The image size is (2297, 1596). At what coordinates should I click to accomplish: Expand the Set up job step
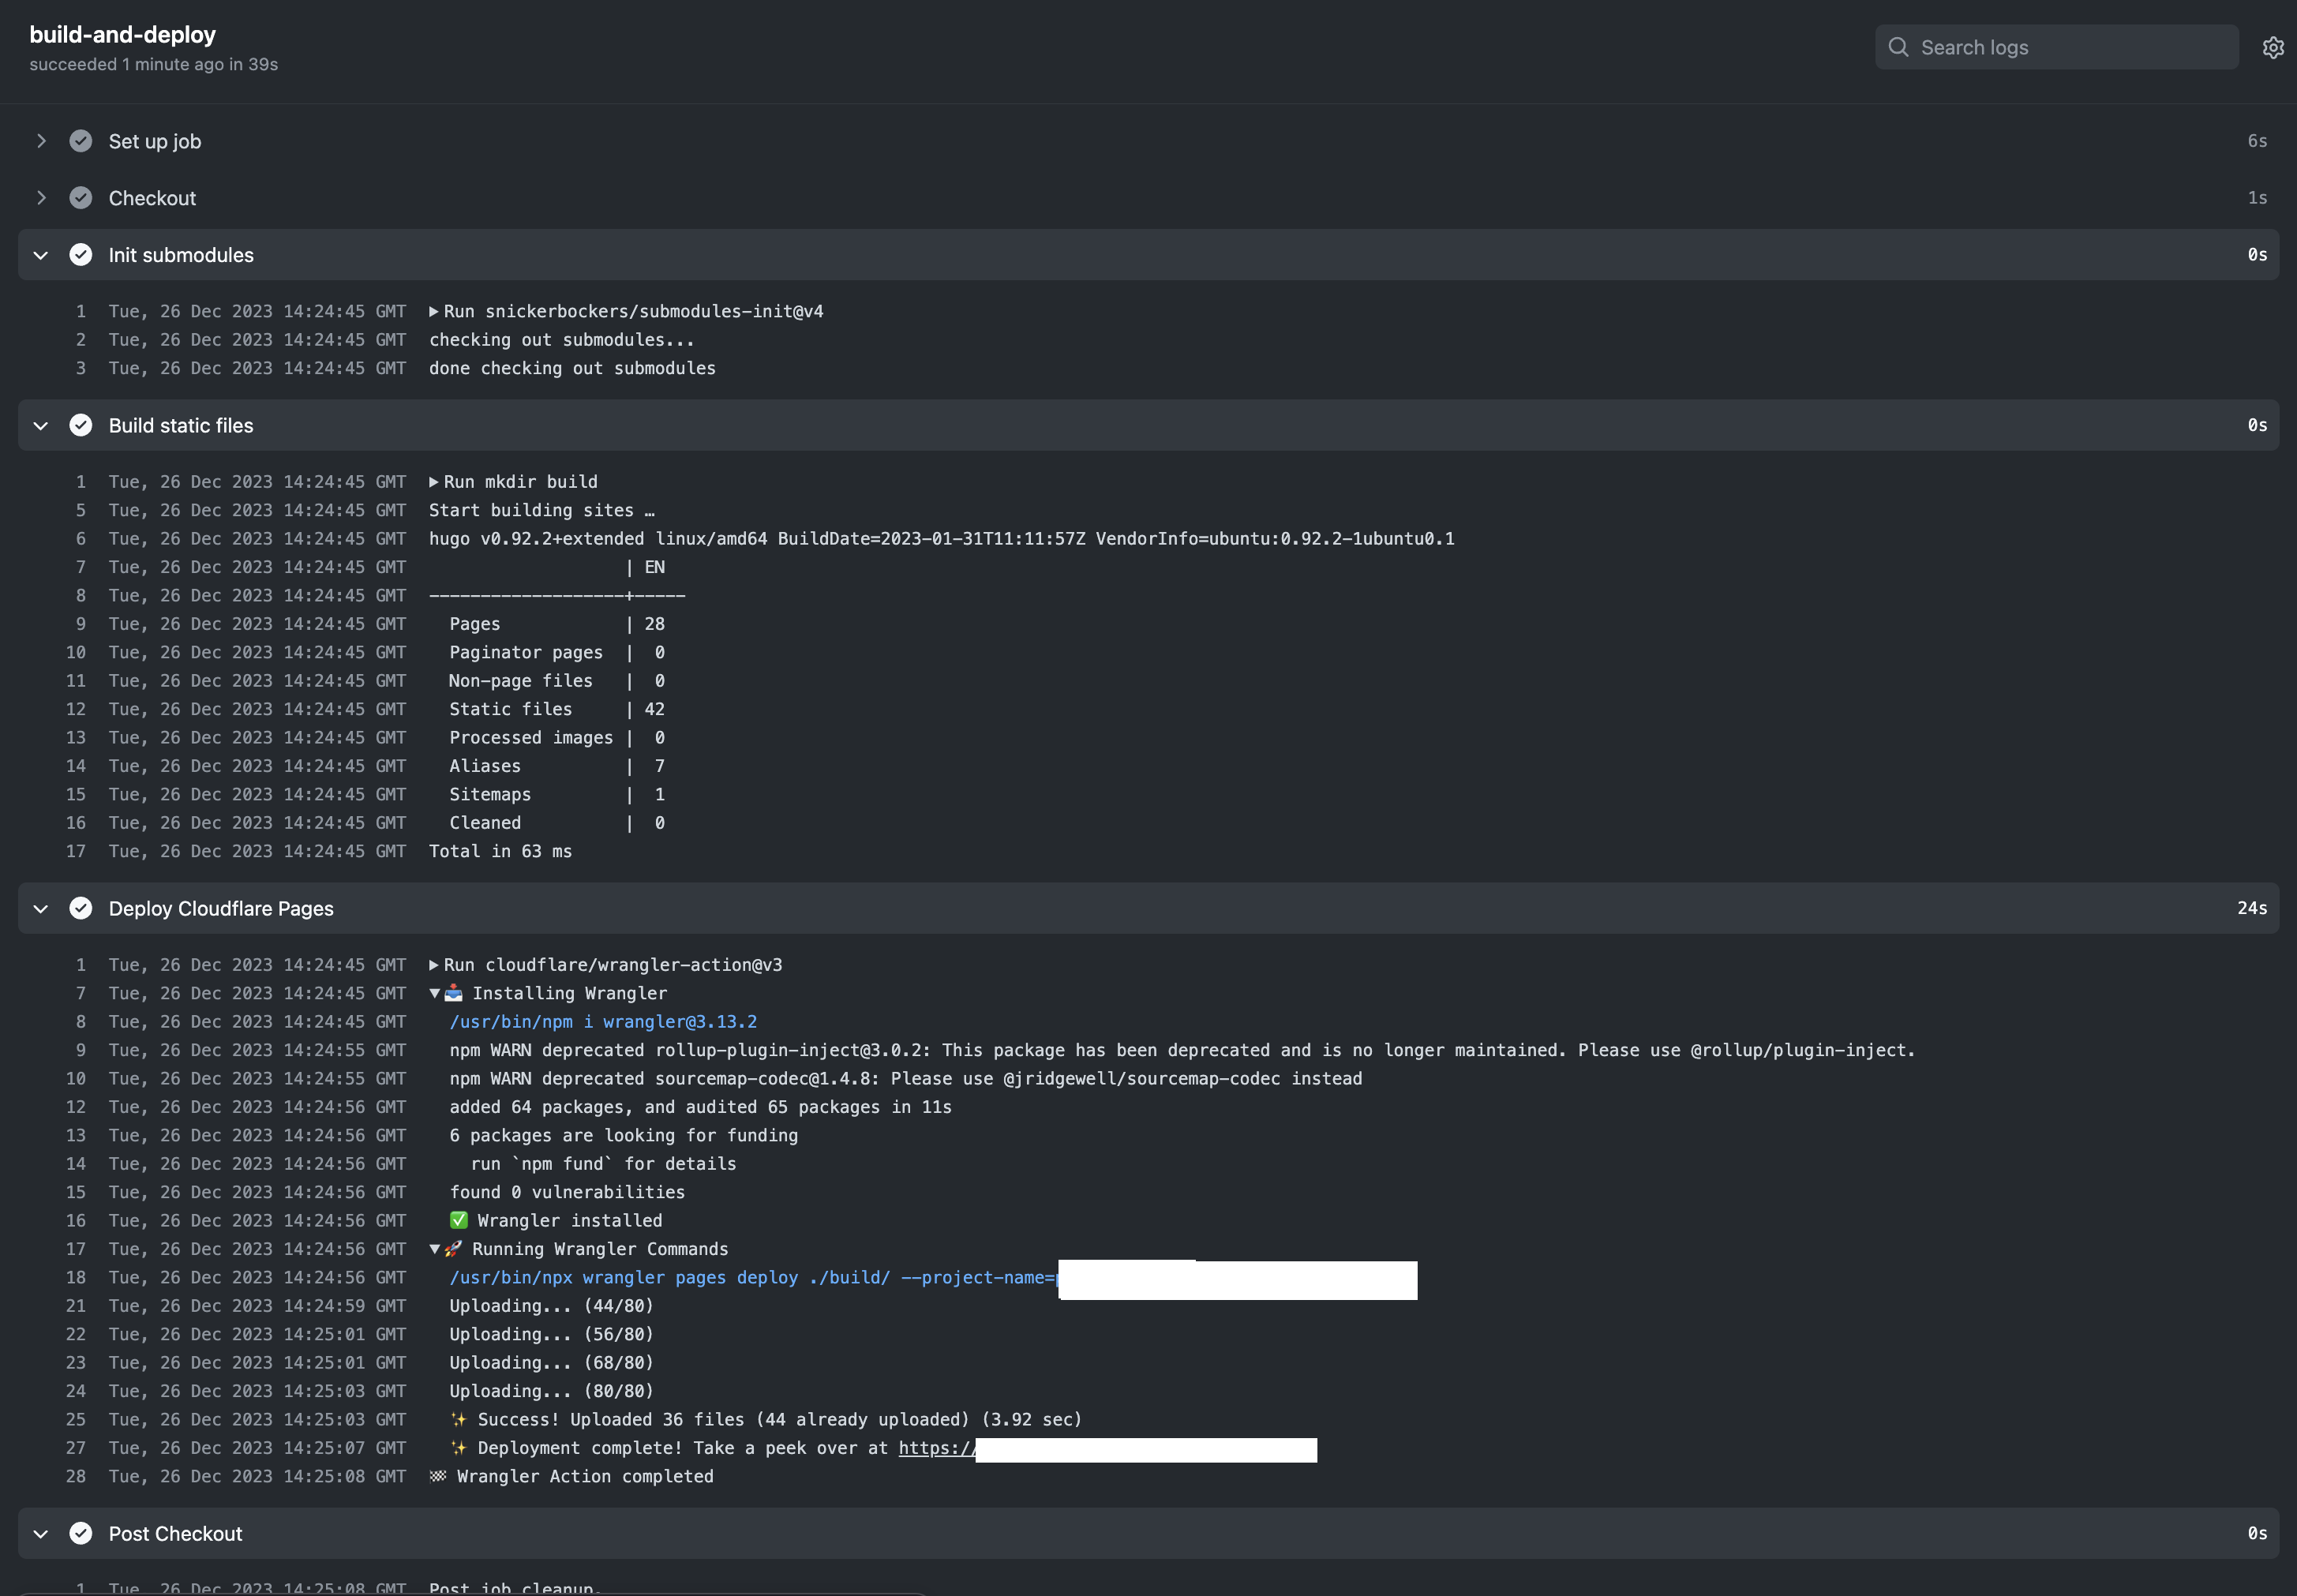(41, 141)
